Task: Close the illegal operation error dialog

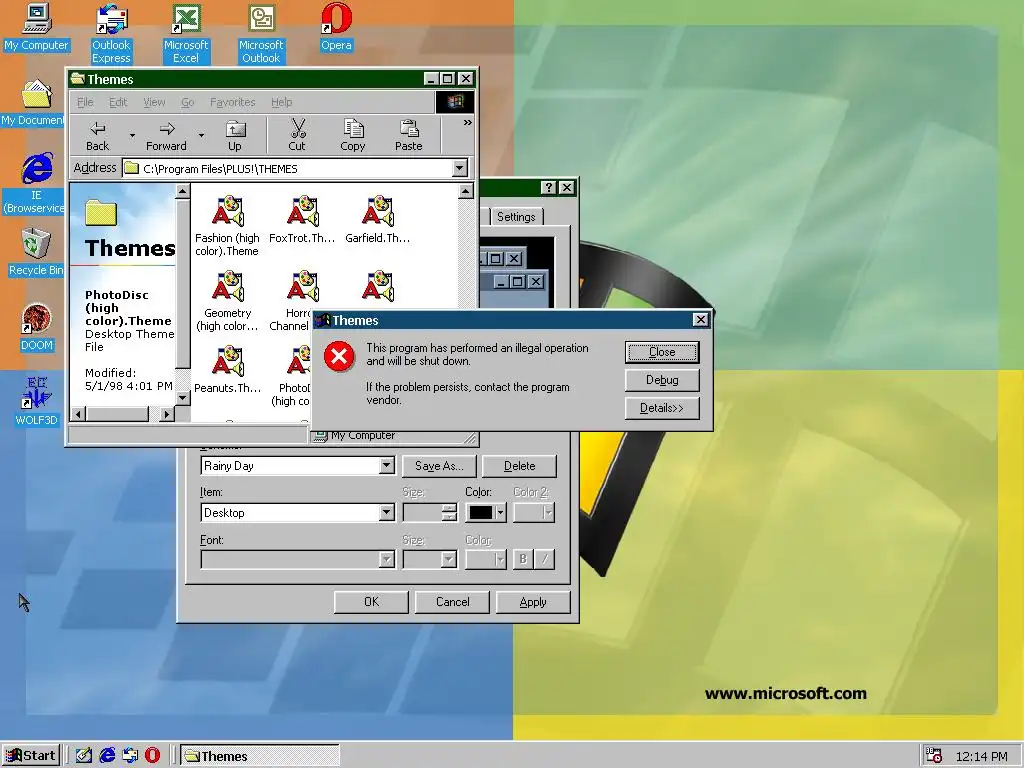Action: click(x=662, y=352)
